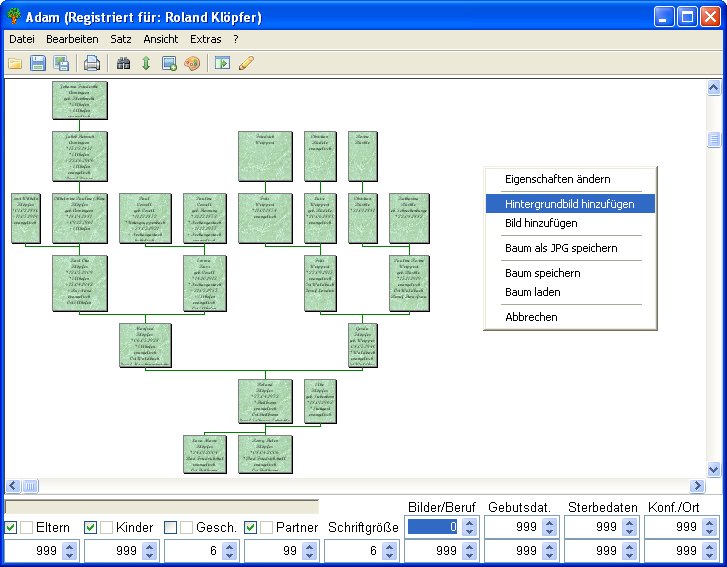Click the horizontal scrollbar thumb
This screenshot has width=727, height=567.
tap(30, 485)
